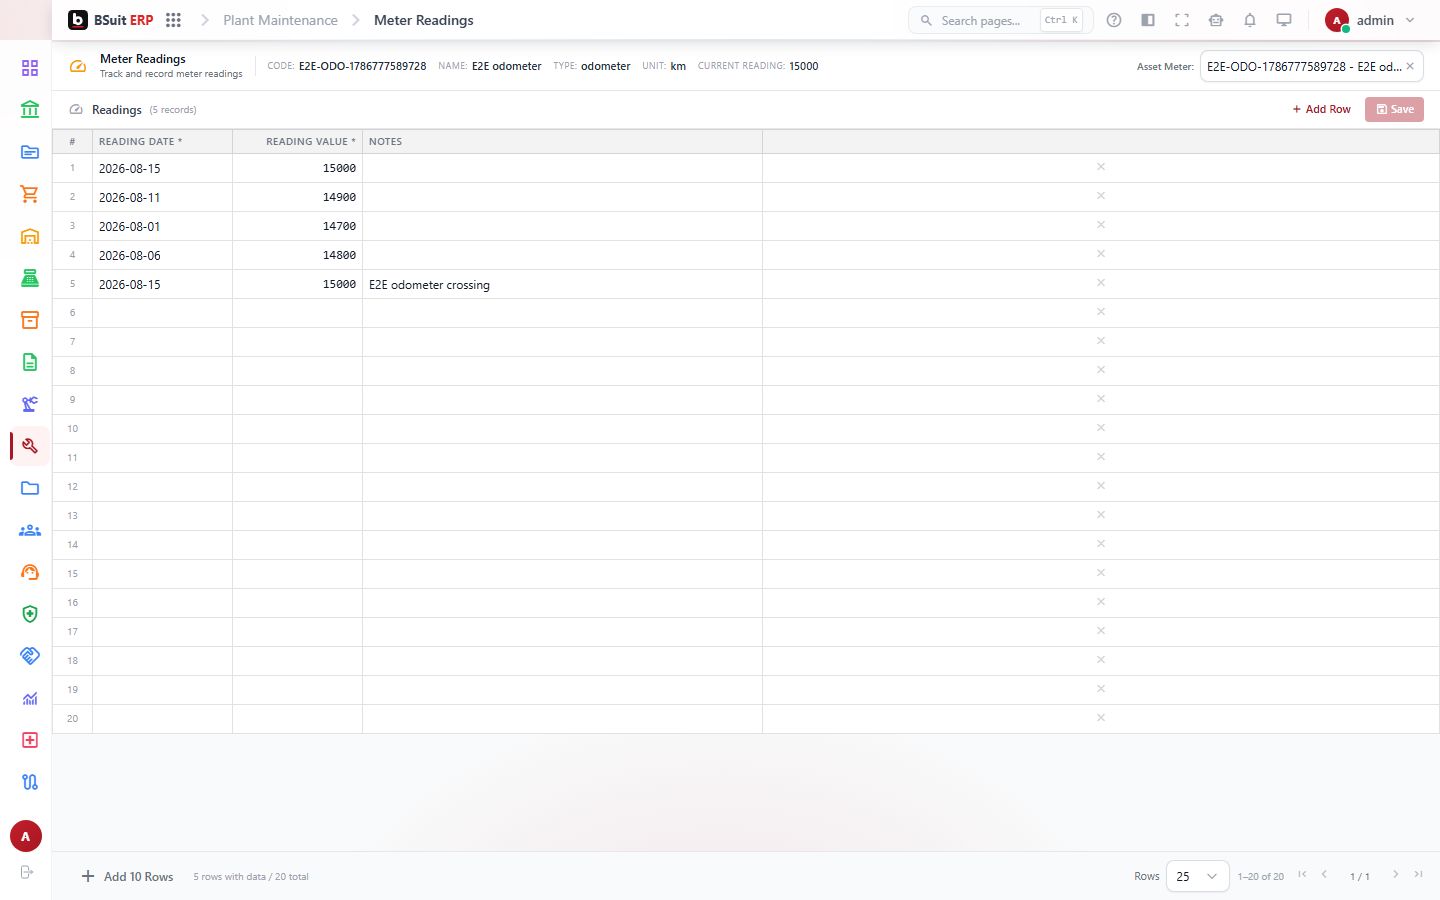Click the notes cell 'E2E odometer crossing'
The height and width of the screenshot is (900, 1440).
pos(562,284)
